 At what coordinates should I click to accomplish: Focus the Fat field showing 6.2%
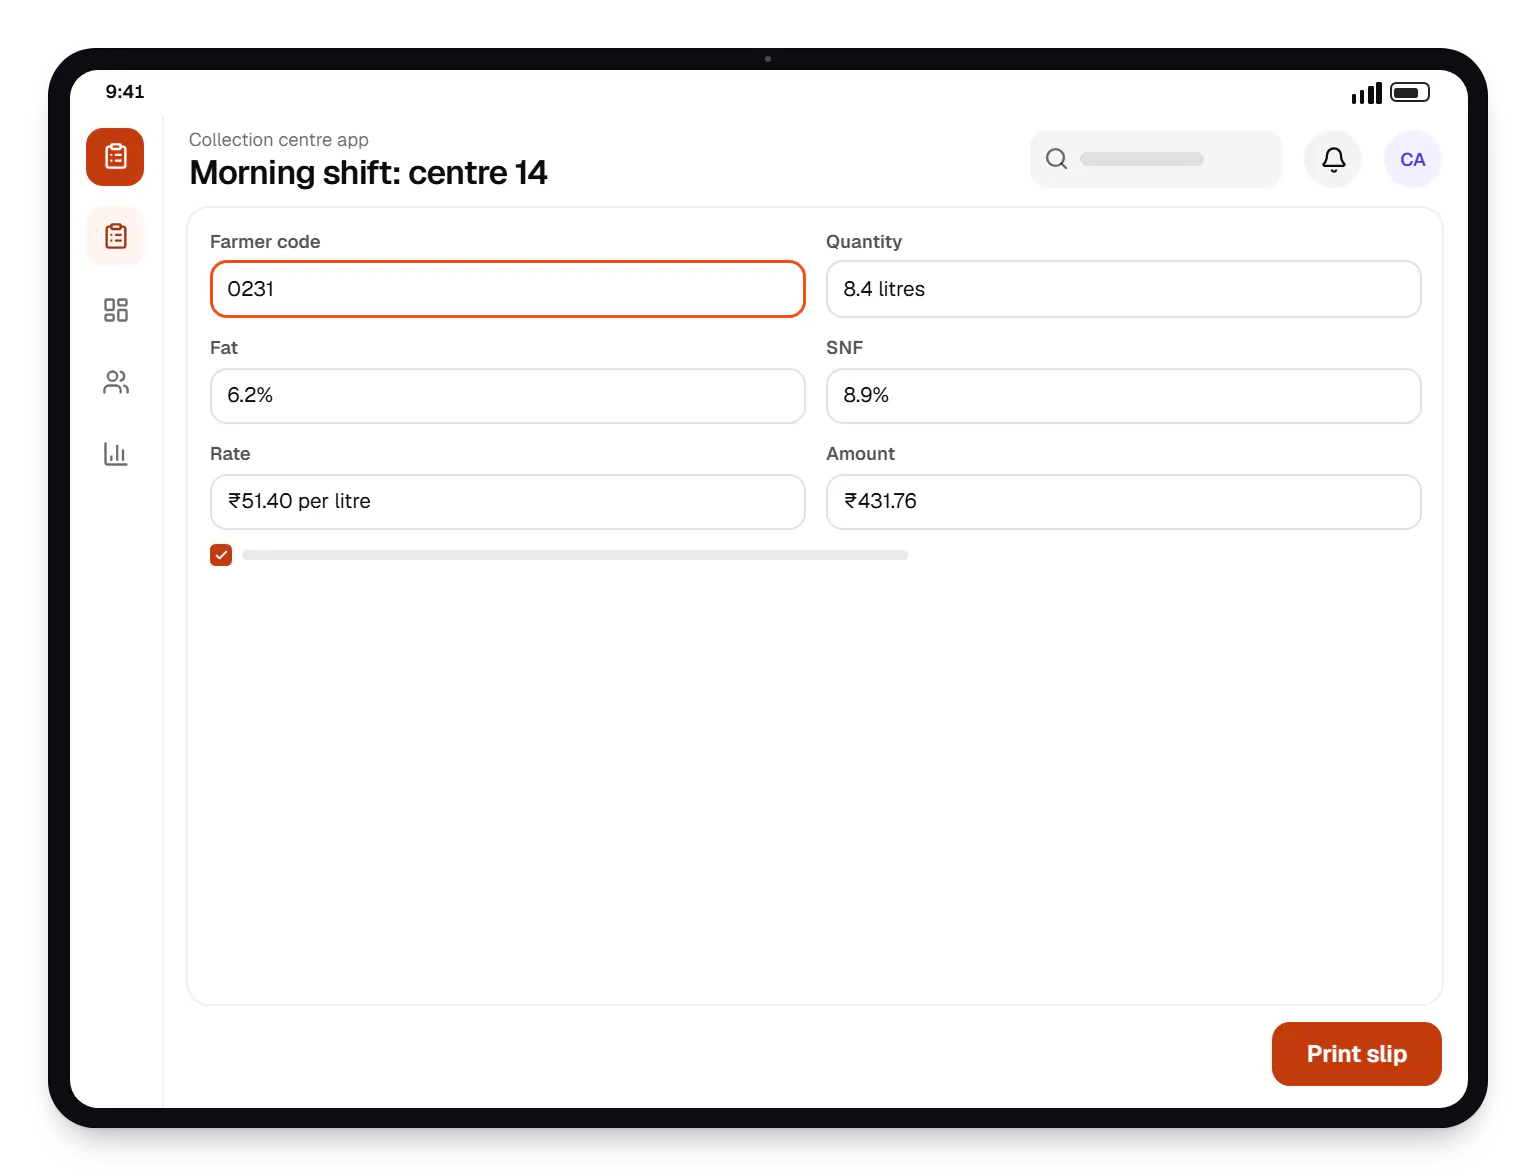pos(508,396)
